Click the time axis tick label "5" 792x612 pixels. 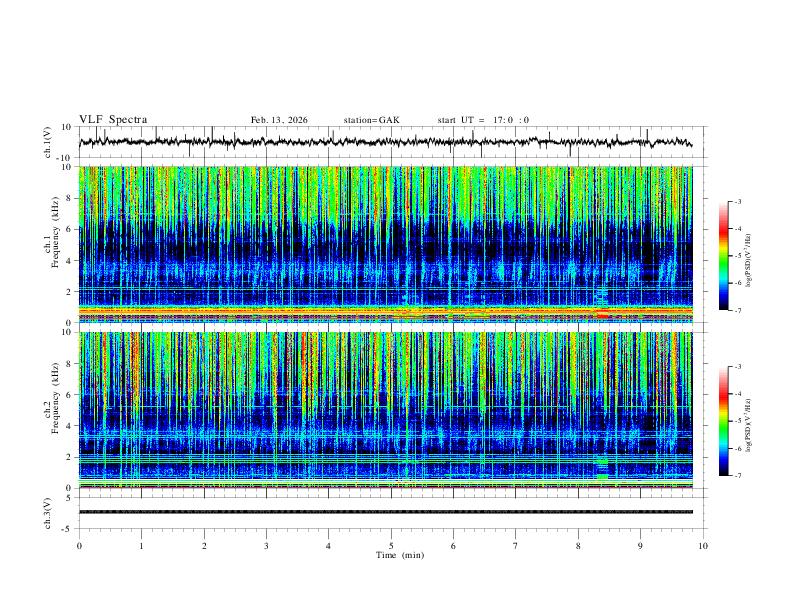tap(391, 546)
